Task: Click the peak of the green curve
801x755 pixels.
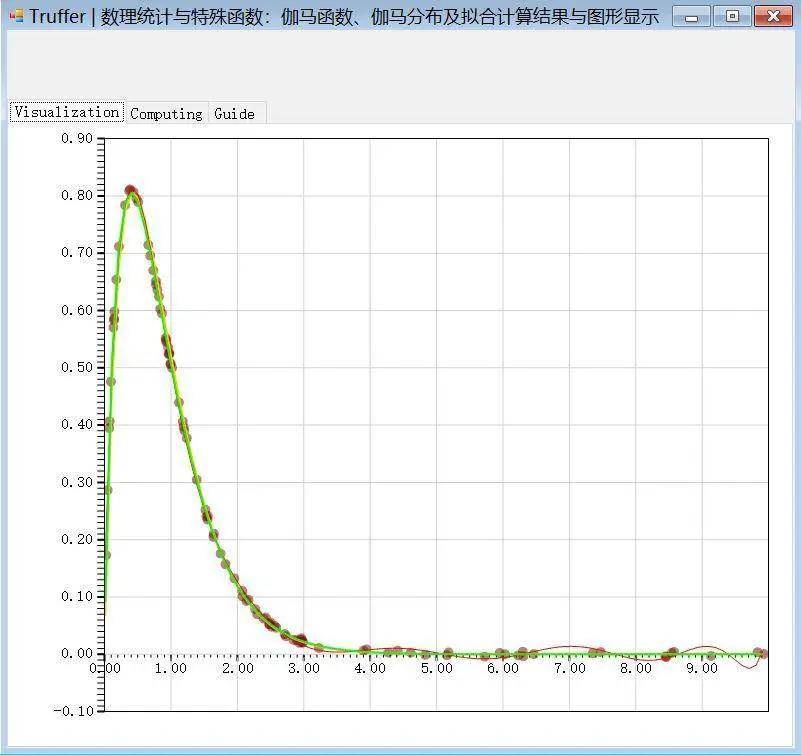Action: click(131, 190)
